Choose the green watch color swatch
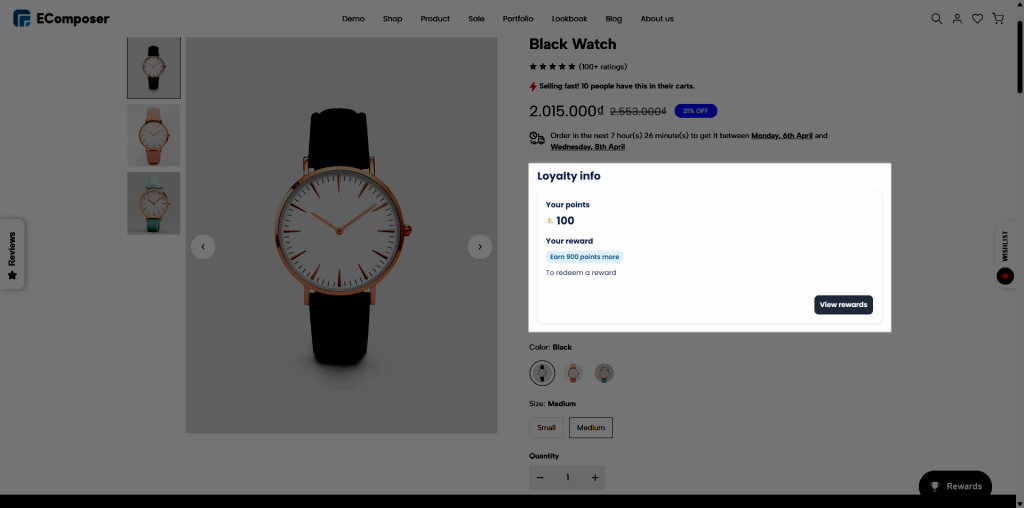This screenshot has height=508, width=1024. tap(604, 373)
